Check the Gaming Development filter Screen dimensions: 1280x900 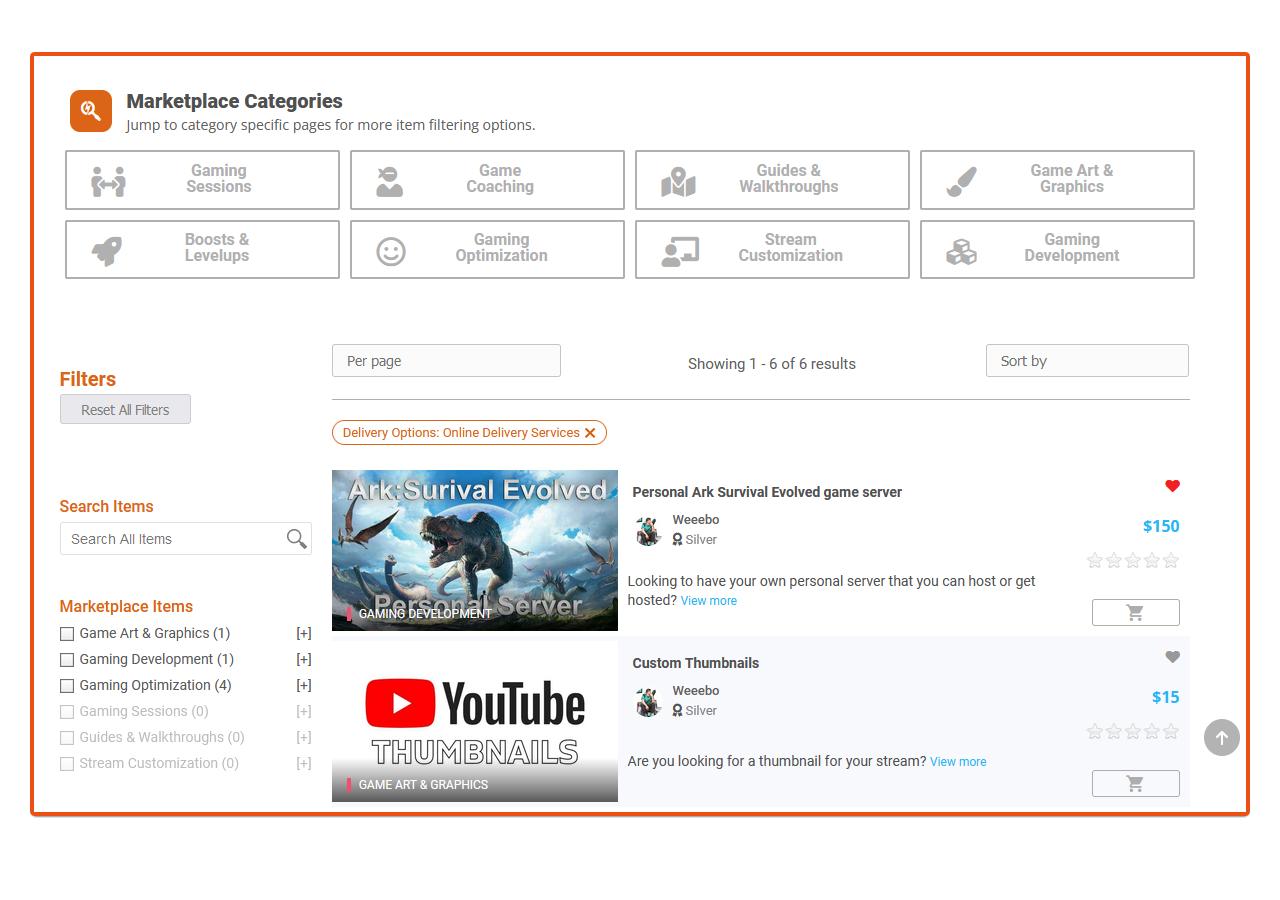(67, 660)
